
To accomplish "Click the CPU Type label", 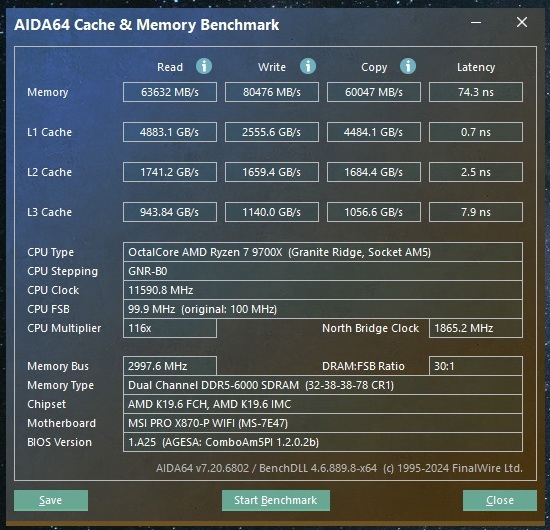I will pos(51,253).
